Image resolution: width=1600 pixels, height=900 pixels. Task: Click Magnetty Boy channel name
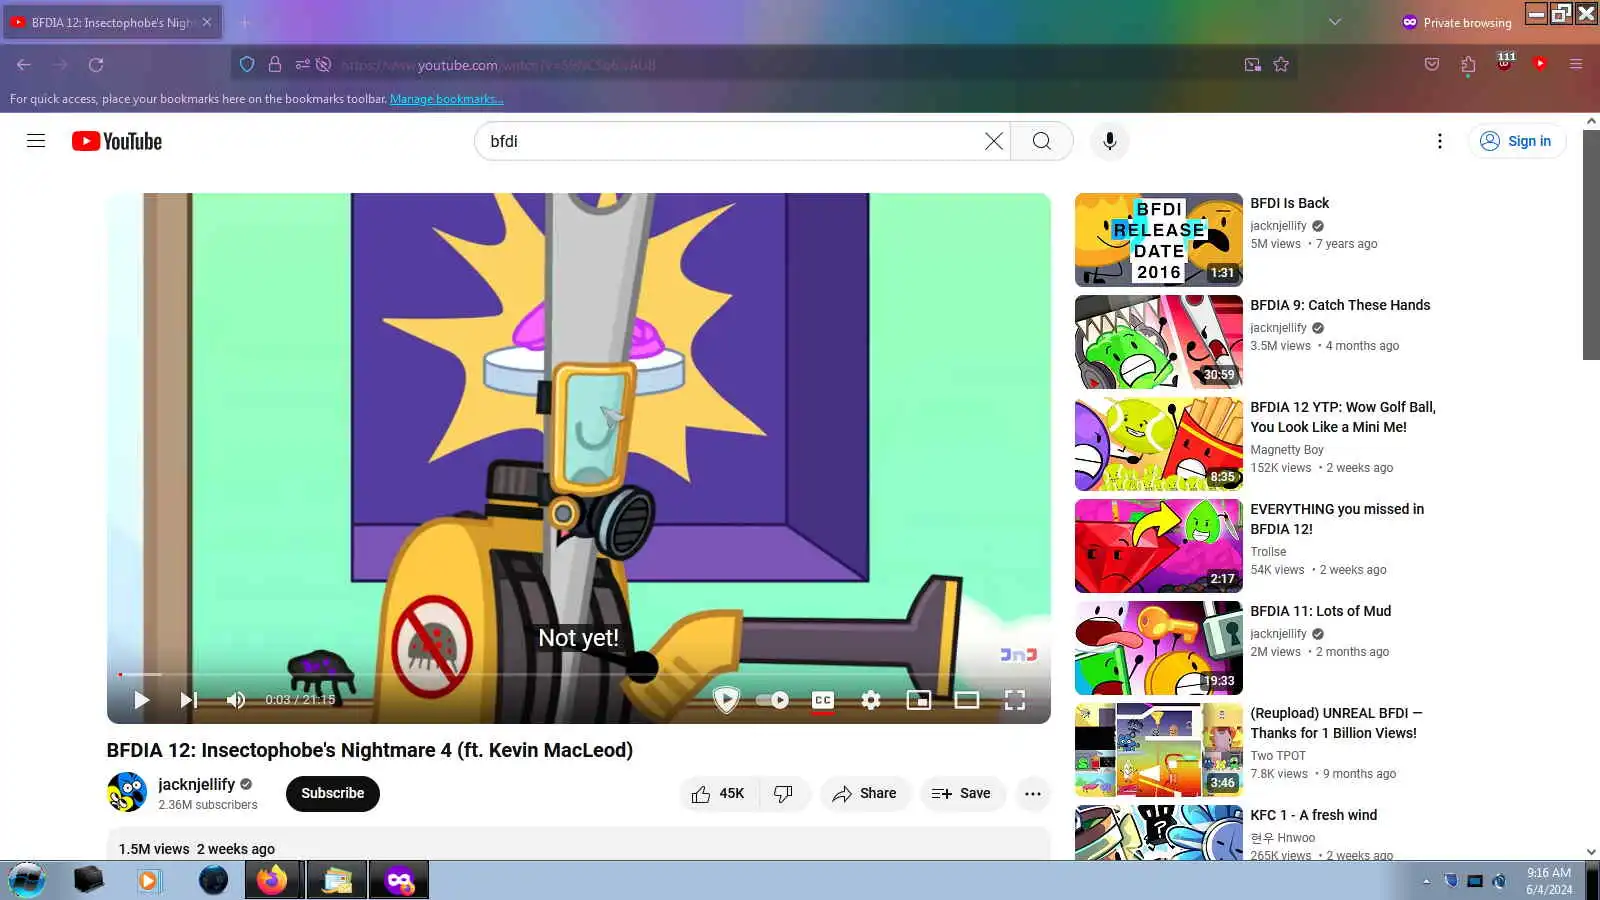1287,450
